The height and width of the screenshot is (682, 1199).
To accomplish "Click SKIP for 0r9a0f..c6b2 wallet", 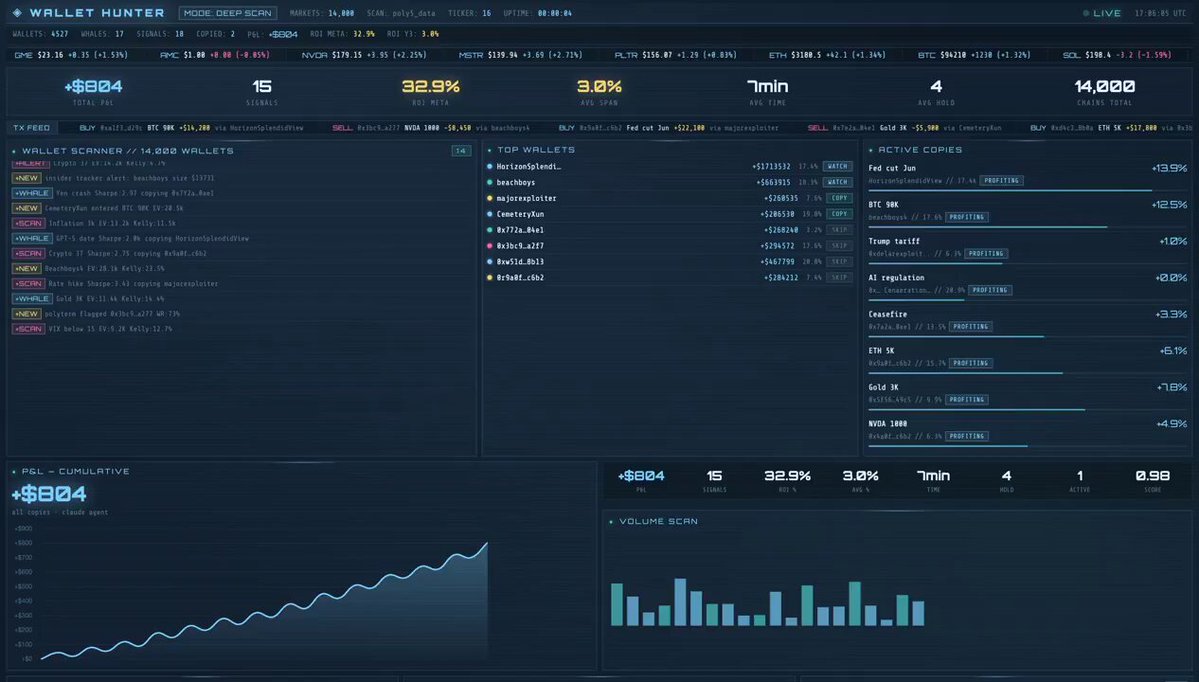I will (x=839, y=278).
